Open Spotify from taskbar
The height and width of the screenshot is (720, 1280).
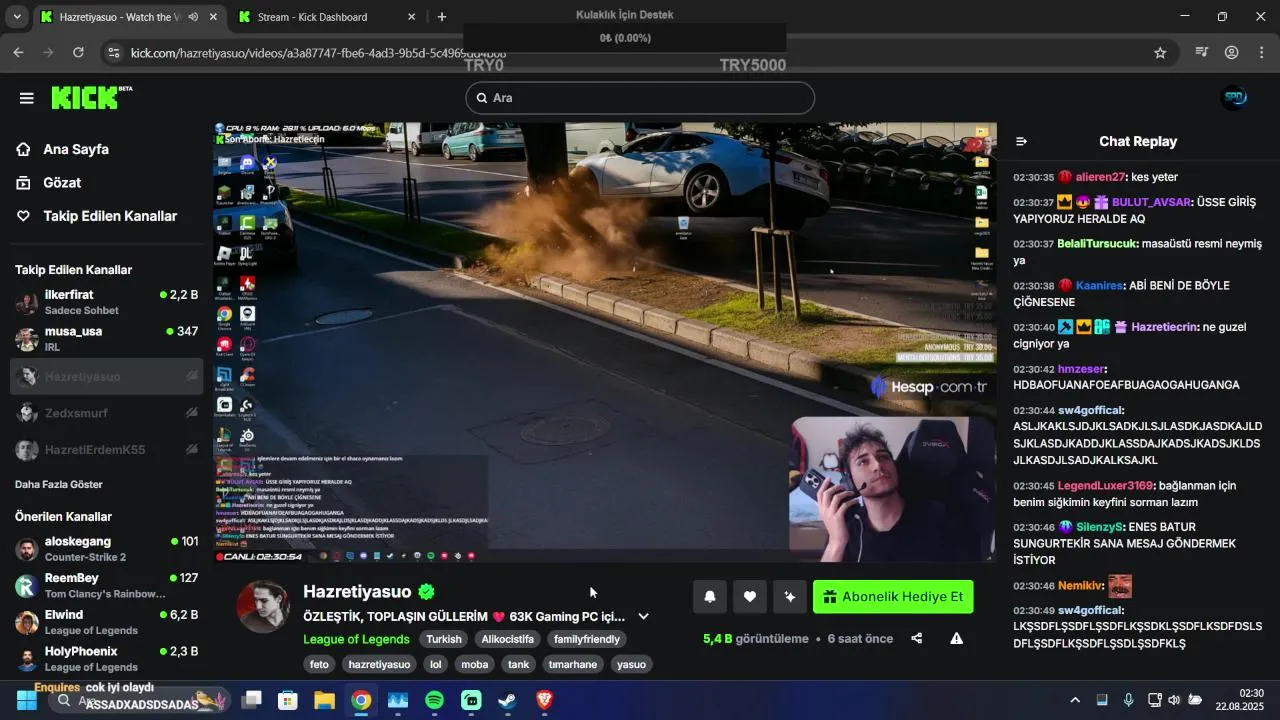(434, 700)
